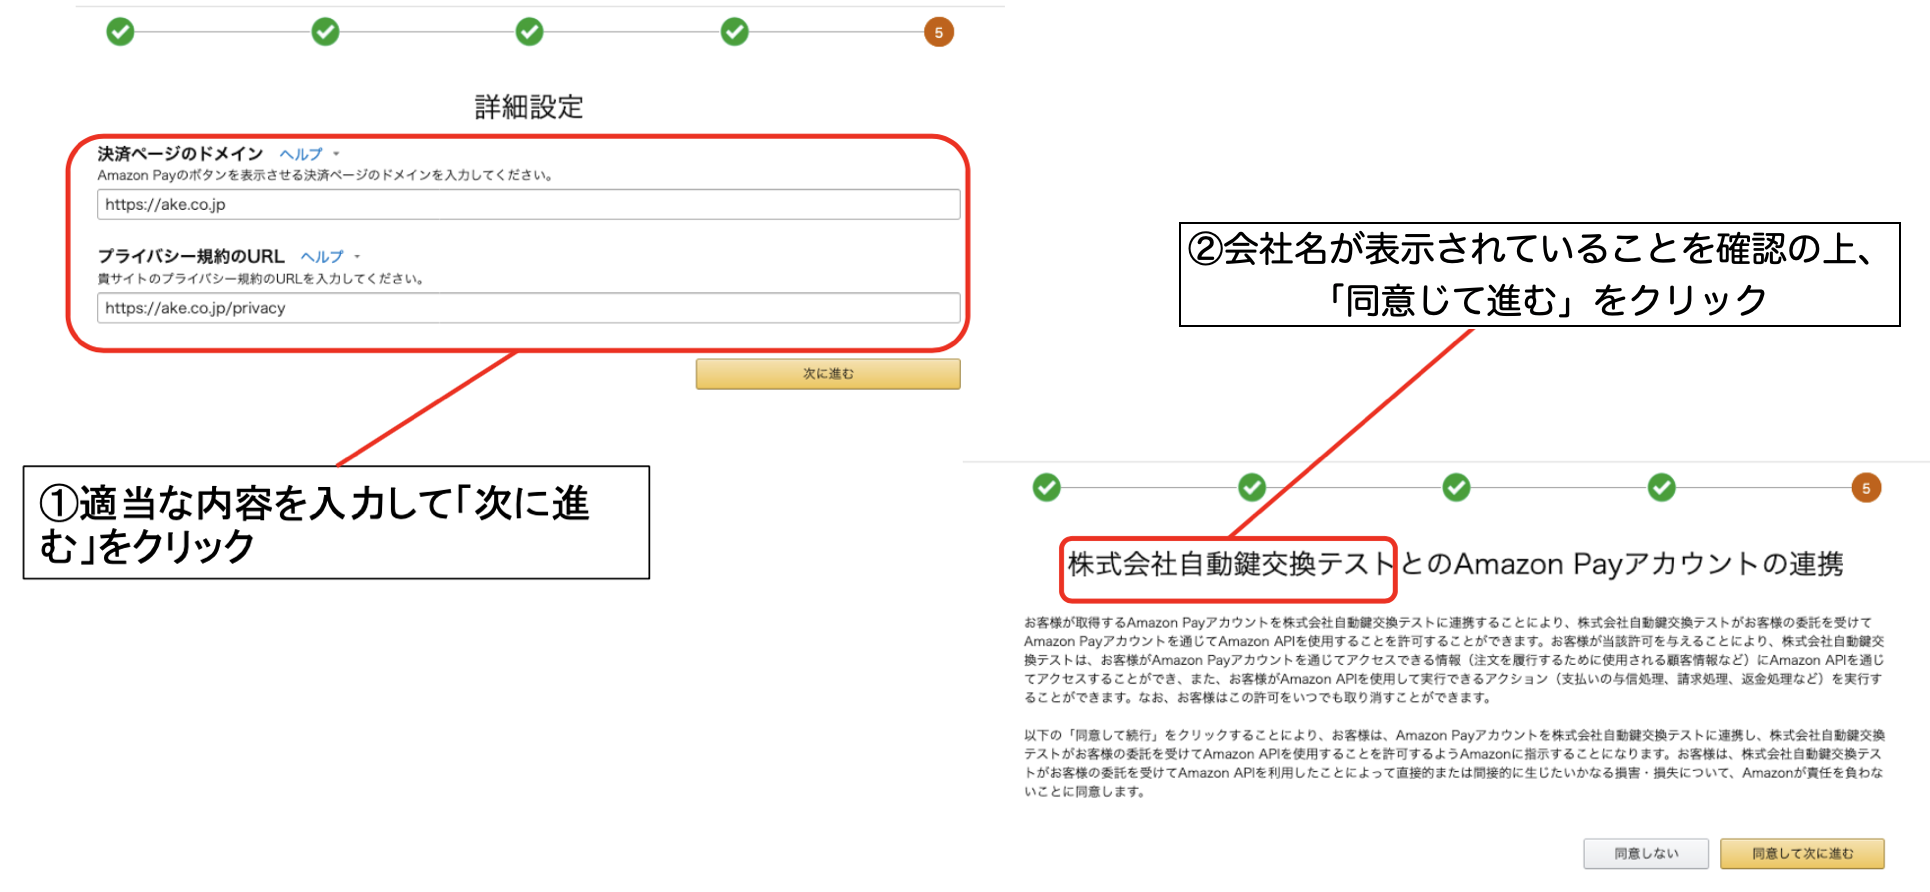Image resolution: width=1930 pixels, height=892 pixels.
Task: Click the first green checkmark step above 詳細設定
Action: pyautogui.click(x=120, y=32)
